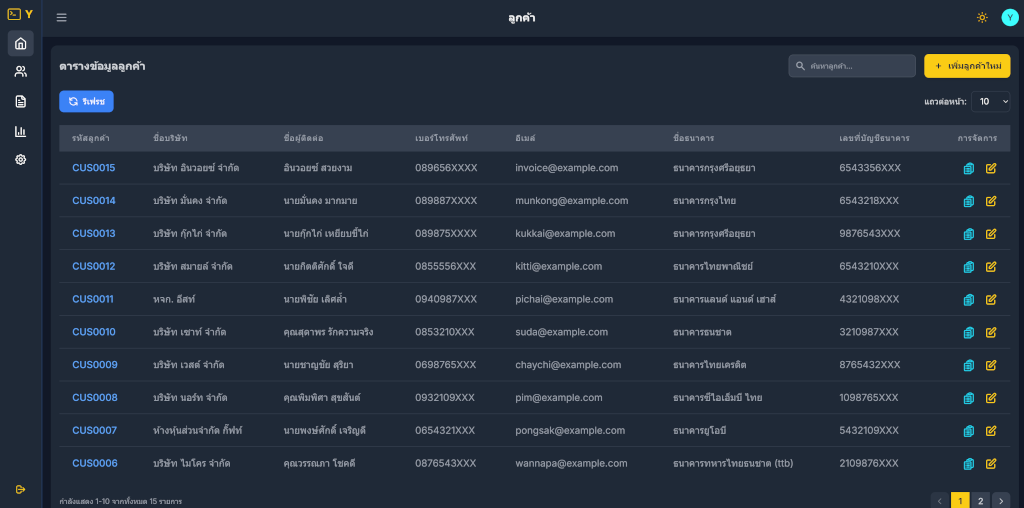The height and width of the screenshot is (508, 1024).
Task: Click the copy icon for CUS0015
Action: tap(968, 168)
